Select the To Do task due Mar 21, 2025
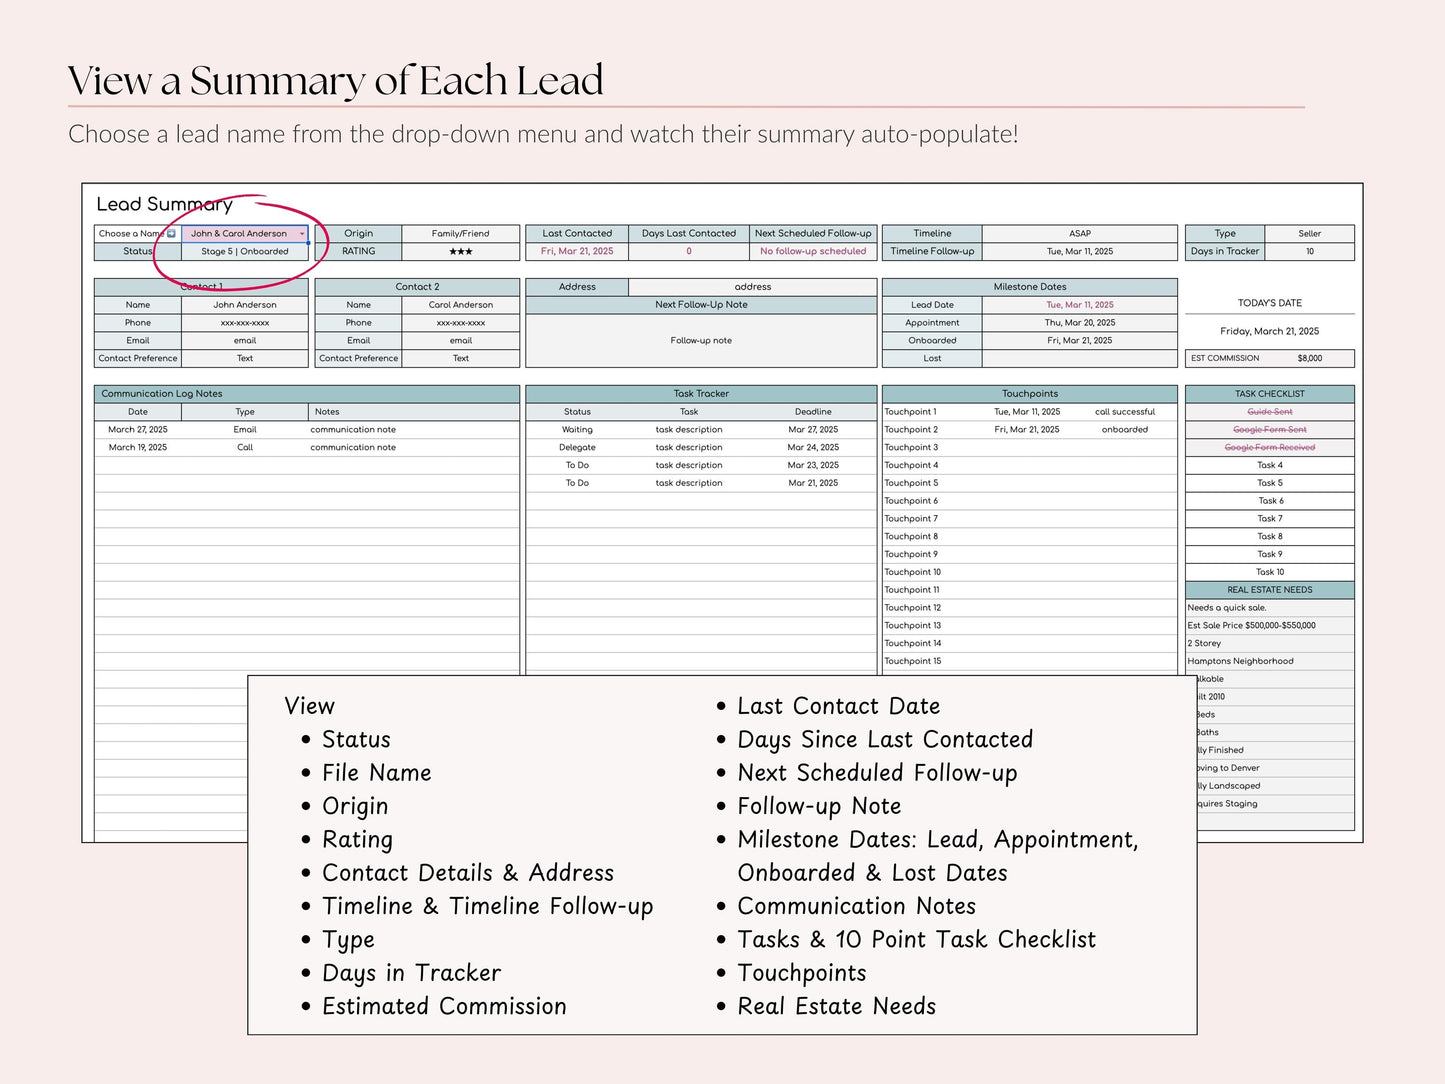 tap(577, 483)
